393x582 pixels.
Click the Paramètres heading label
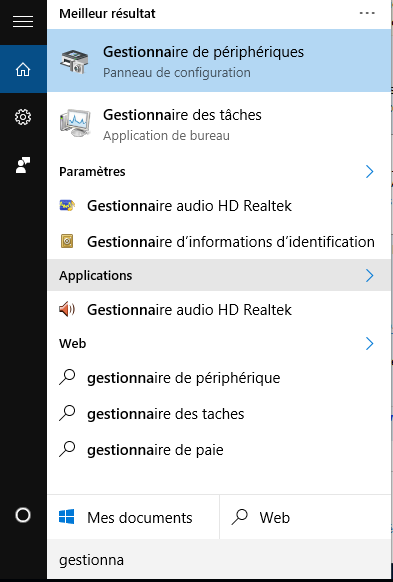point(92,172)
